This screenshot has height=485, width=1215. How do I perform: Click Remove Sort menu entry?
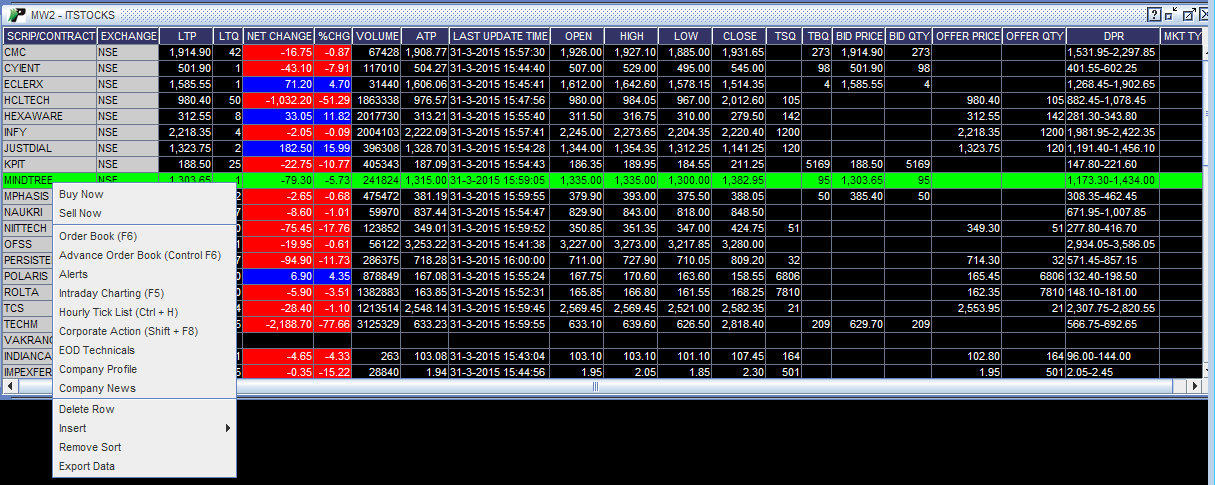(90, 447)
